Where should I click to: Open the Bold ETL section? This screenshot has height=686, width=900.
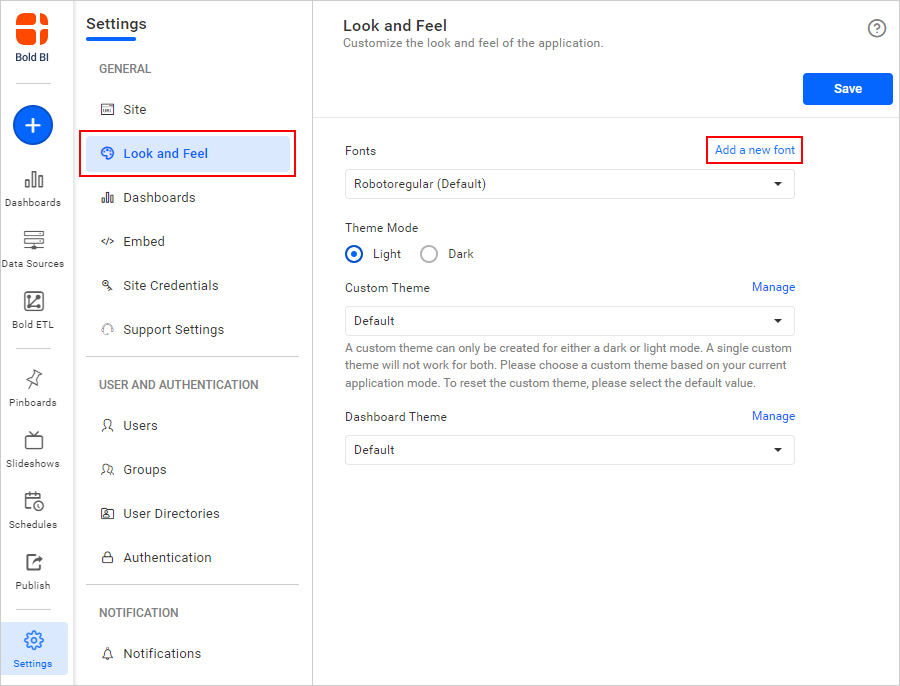point(33,310)
